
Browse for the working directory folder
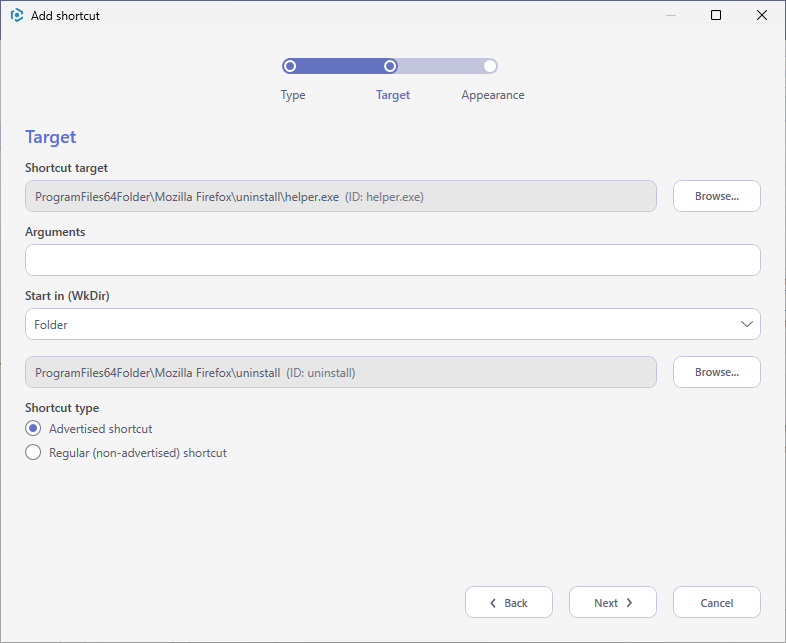tap(716, 372)
